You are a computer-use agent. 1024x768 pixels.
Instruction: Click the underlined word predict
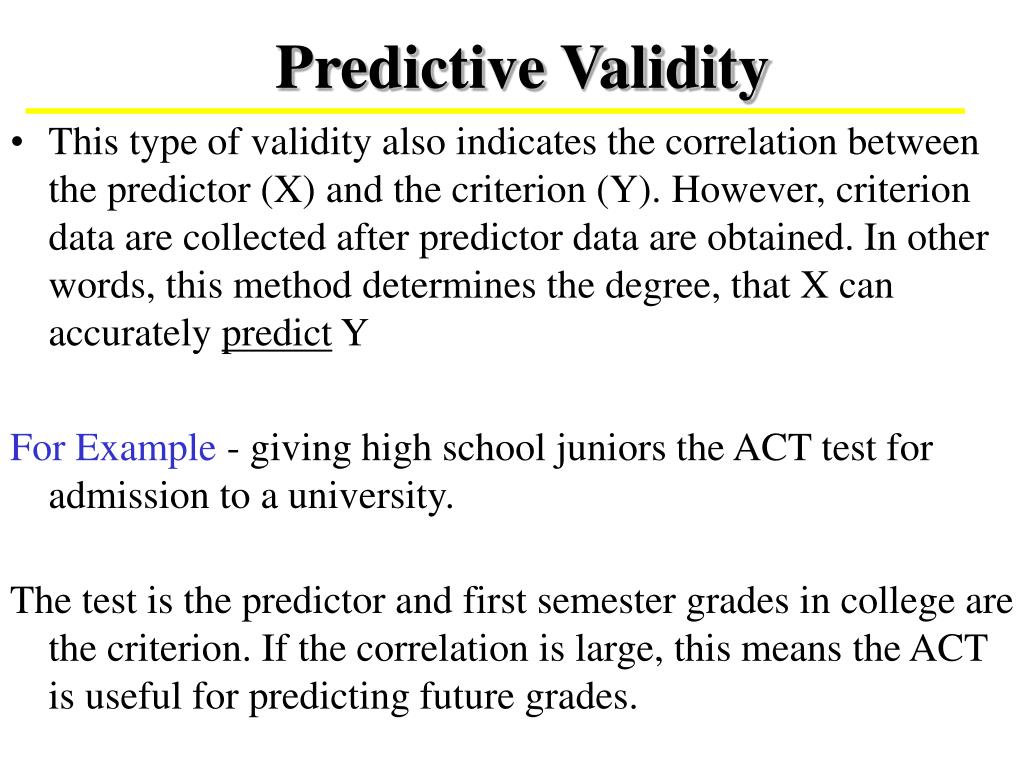(276, 334)
